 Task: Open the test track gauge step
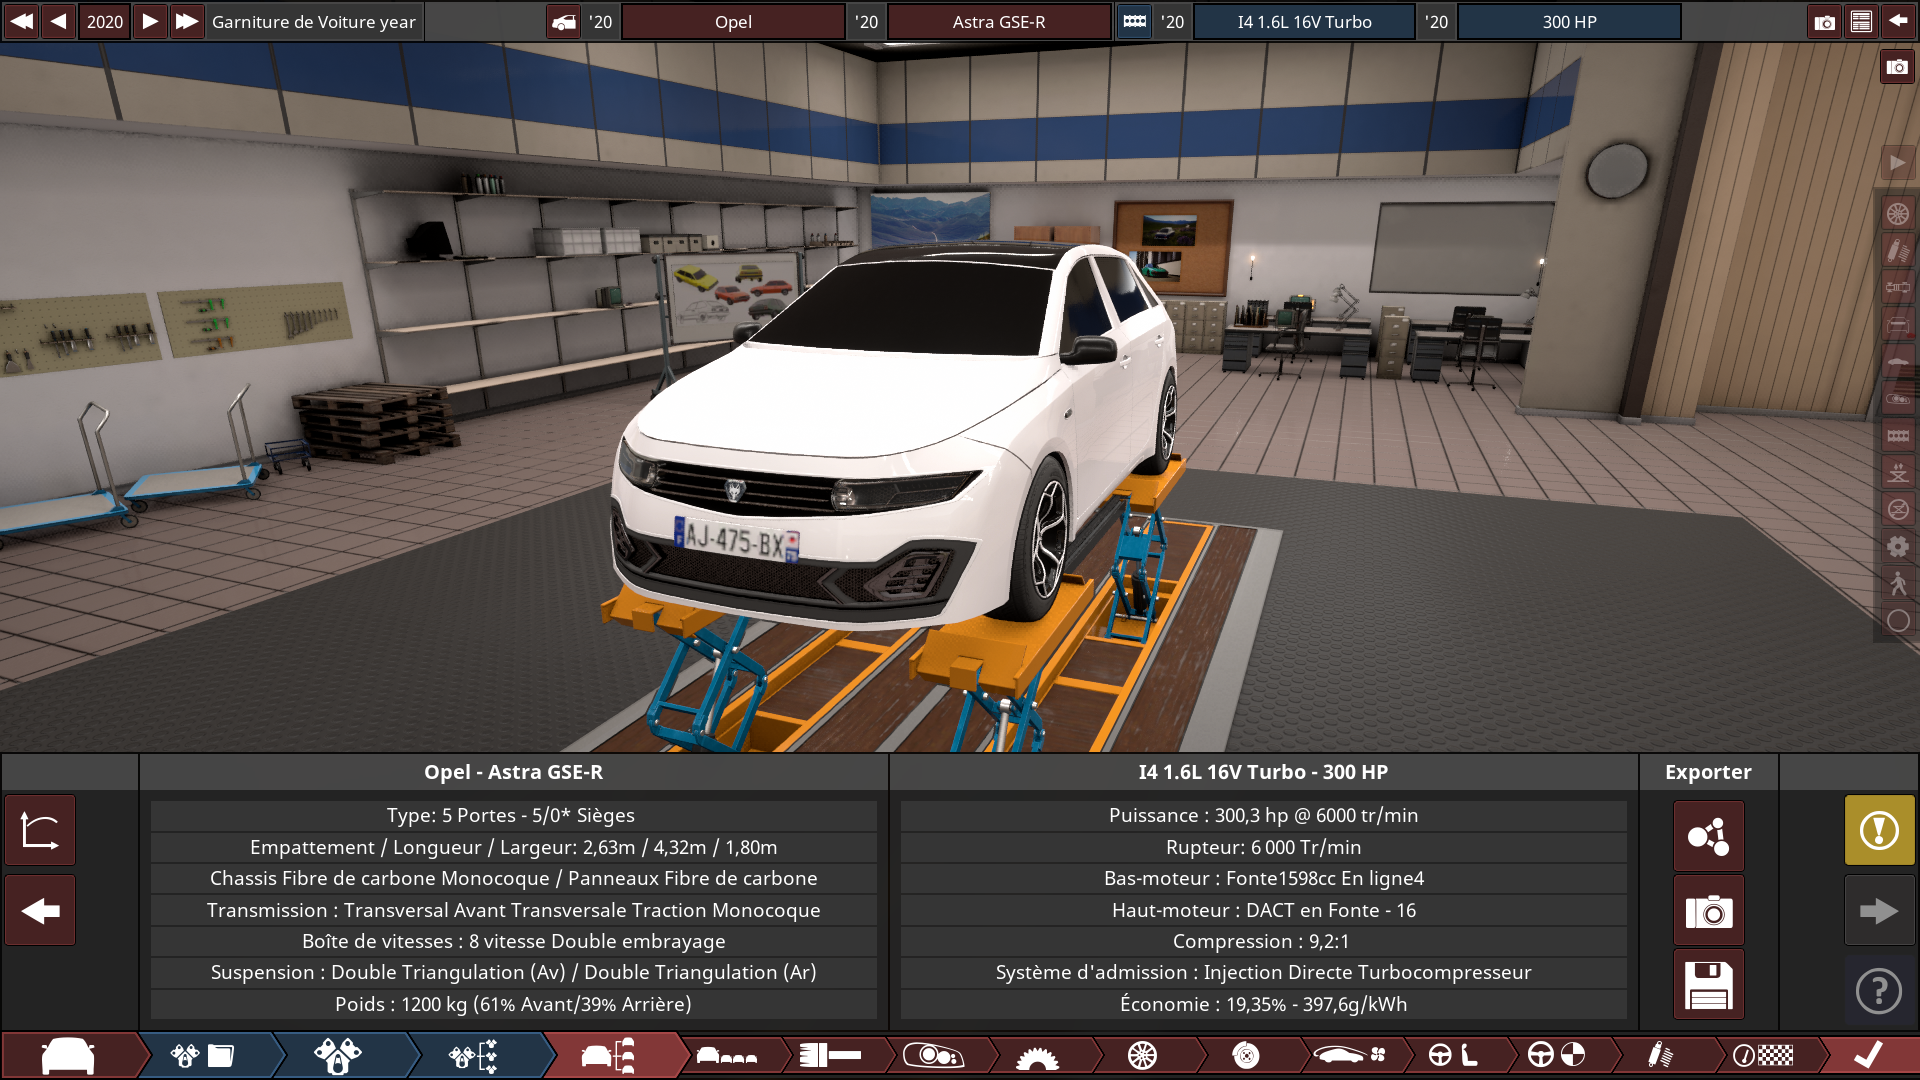tap(1764, 1056)
